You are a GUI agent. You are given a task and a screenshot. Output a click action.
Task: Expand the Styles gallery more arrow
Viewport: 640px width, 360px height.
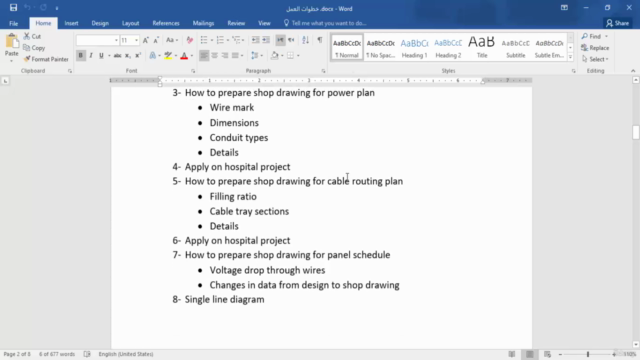(570, 57)
